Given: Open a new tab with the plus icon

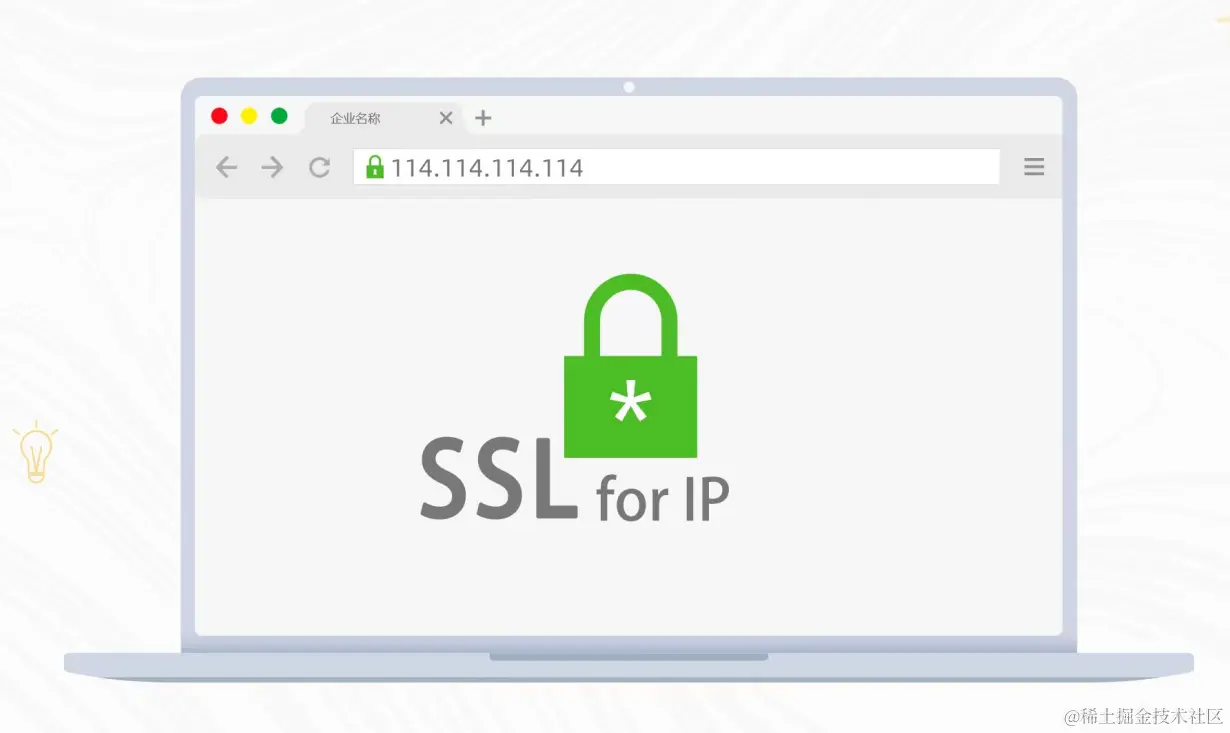Looking at the screenshot, I should coord(483,118).
